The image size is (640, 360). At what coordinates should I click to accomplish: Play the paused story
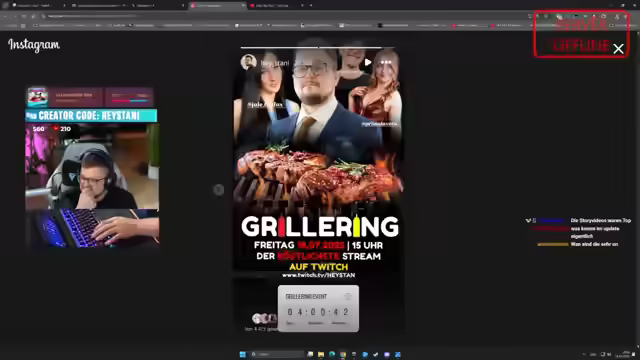[x=368, y=62]
